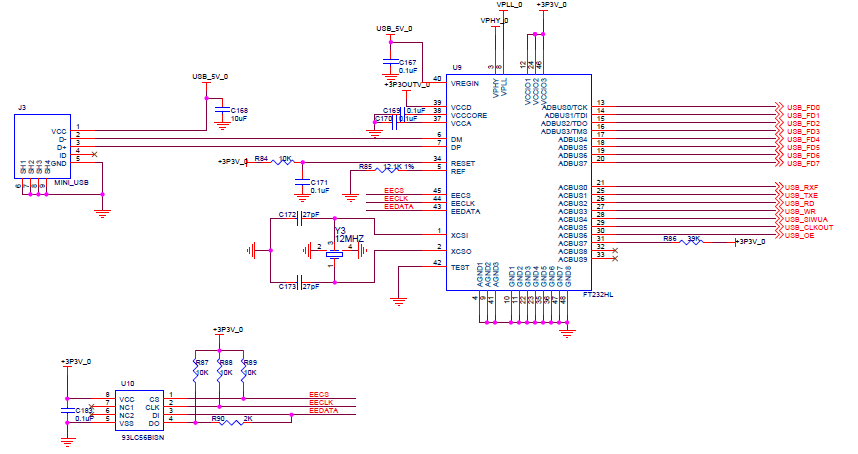The height and width of the screenshot is (454, 858).
Task: Select the R90 2K resistor symbol
Action: [231, 422]
